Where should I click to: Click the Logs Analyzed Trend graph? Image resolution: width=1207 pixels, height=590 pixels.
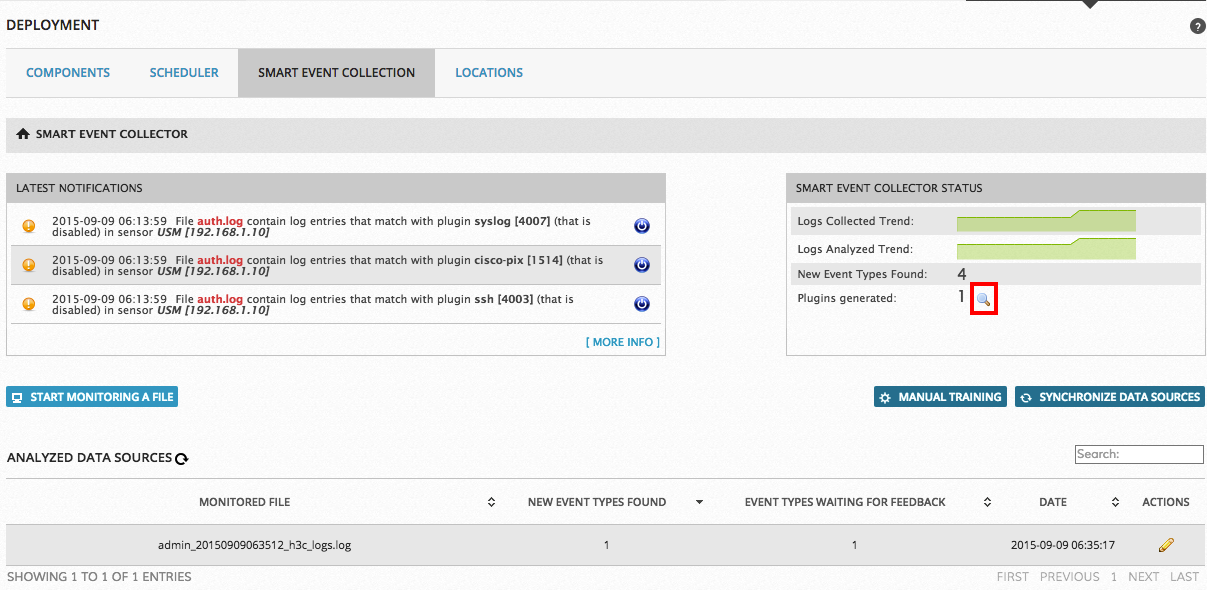1046,248
